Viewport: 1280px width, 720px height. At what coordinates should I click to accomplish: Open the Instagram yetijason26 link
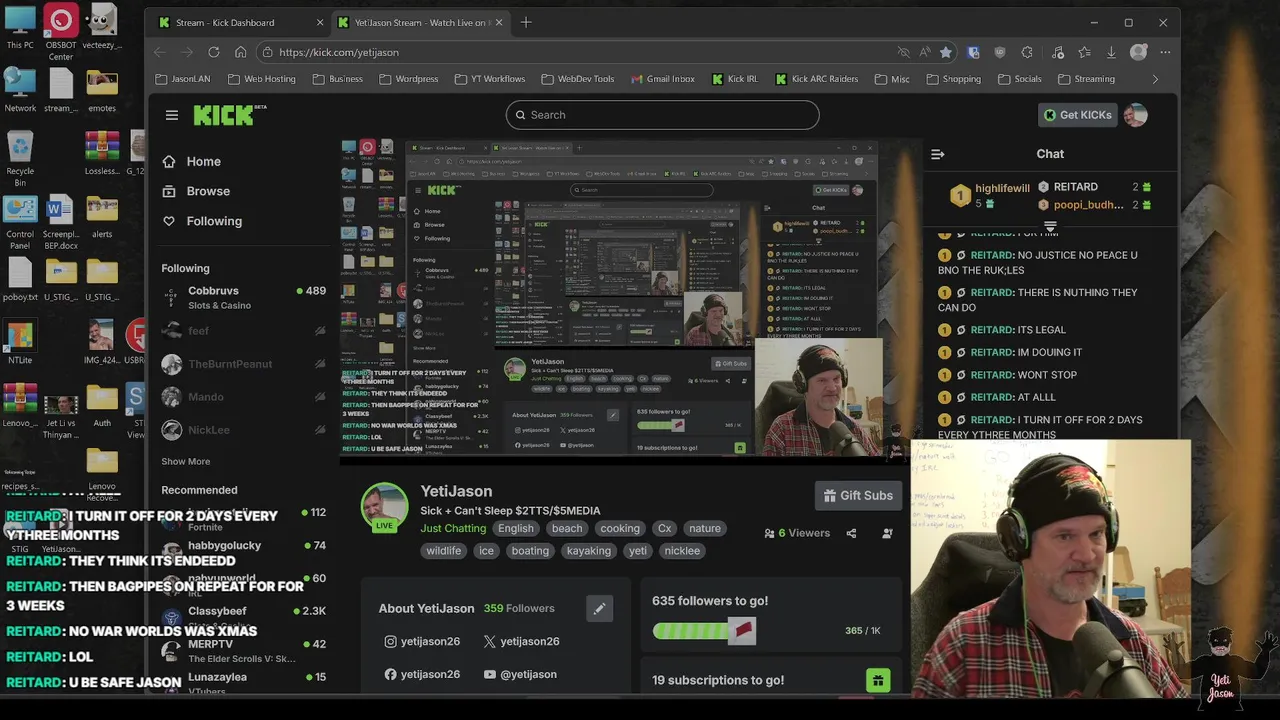[x=422, y=641]
